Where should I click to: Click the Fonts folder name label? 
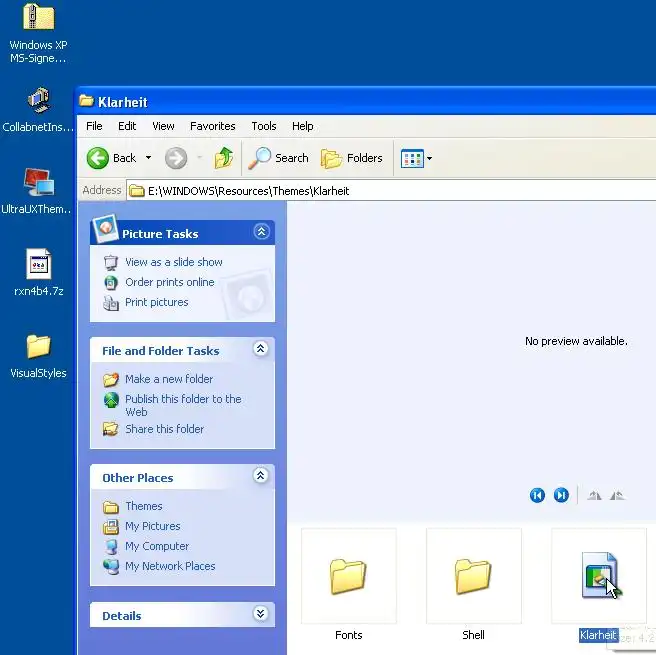(x=348, y=635)
